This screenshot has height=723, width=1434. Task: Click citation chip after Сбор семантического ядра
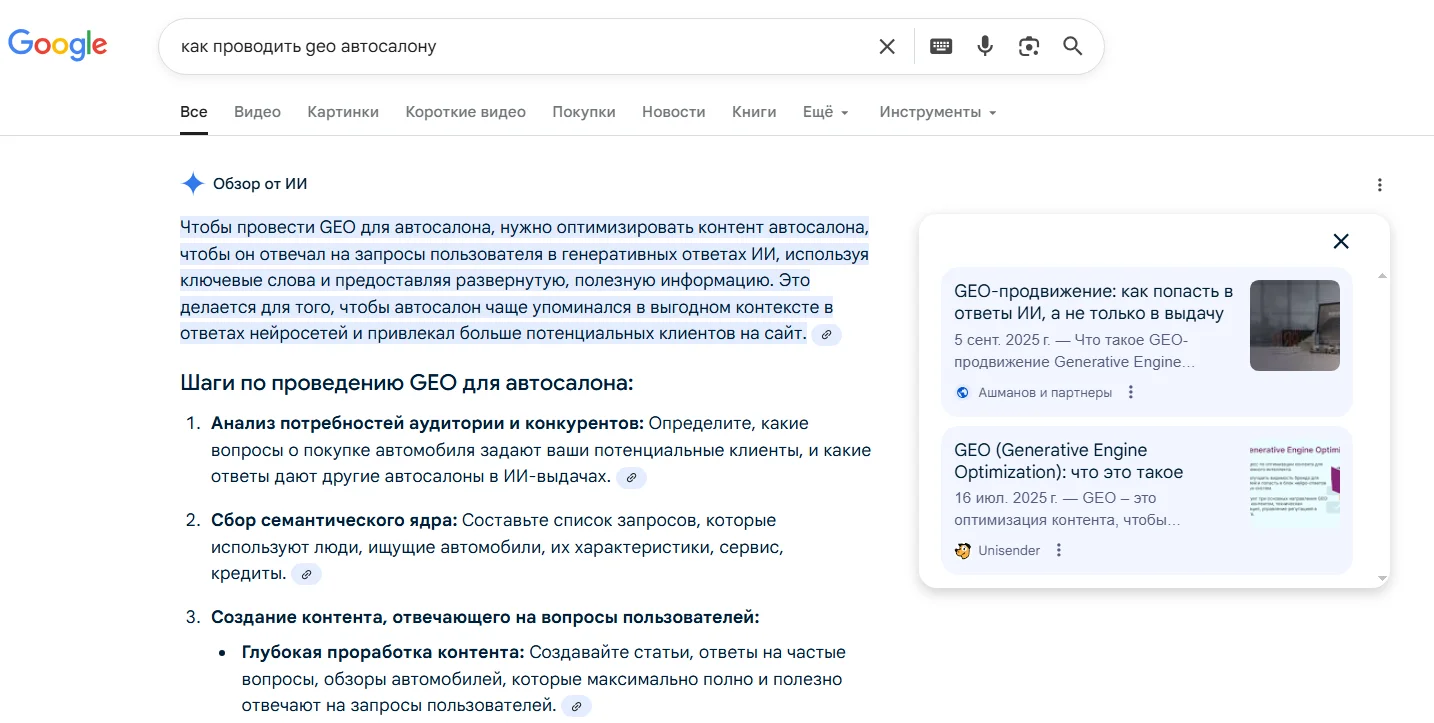306,573
